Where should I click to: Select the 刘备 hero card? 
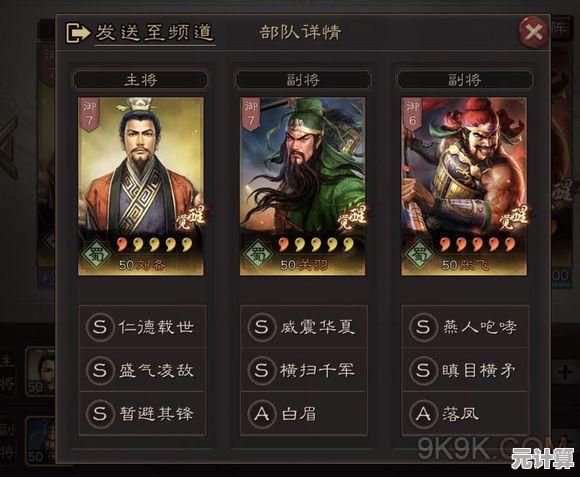coord(141,186)
